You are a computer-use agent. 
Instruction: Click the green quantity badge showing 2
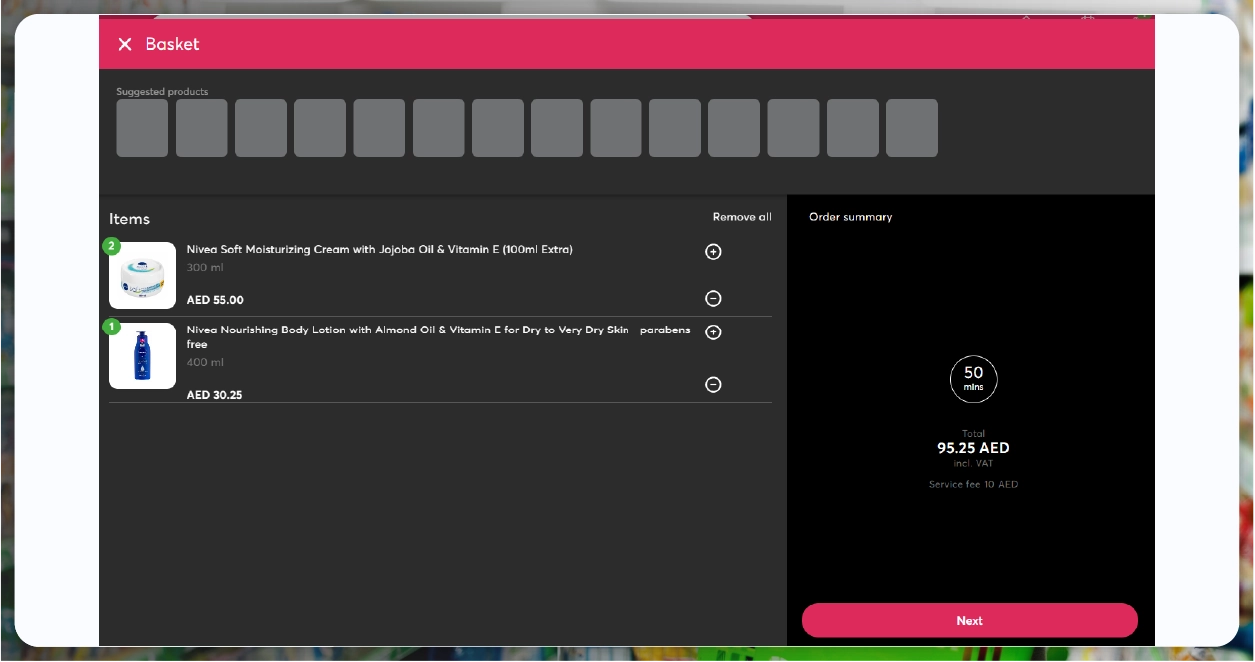(111, 246)
